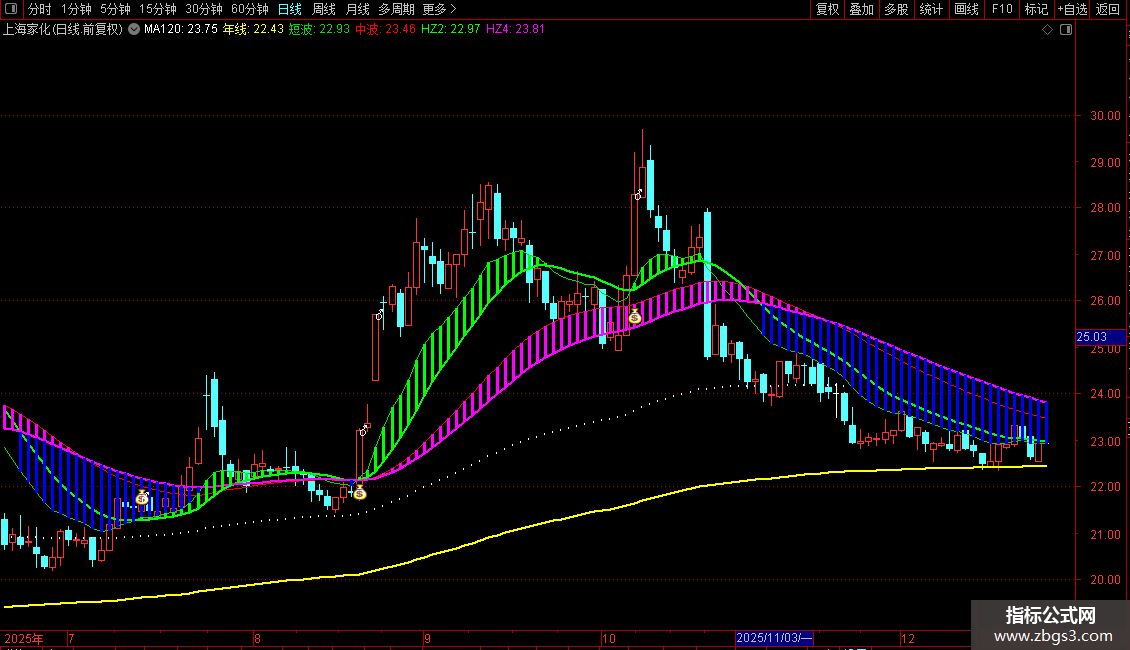The image size is (1130, 650).
Task: Click the 短波: 22.93 indicator label
Action: tap(319, 30)
